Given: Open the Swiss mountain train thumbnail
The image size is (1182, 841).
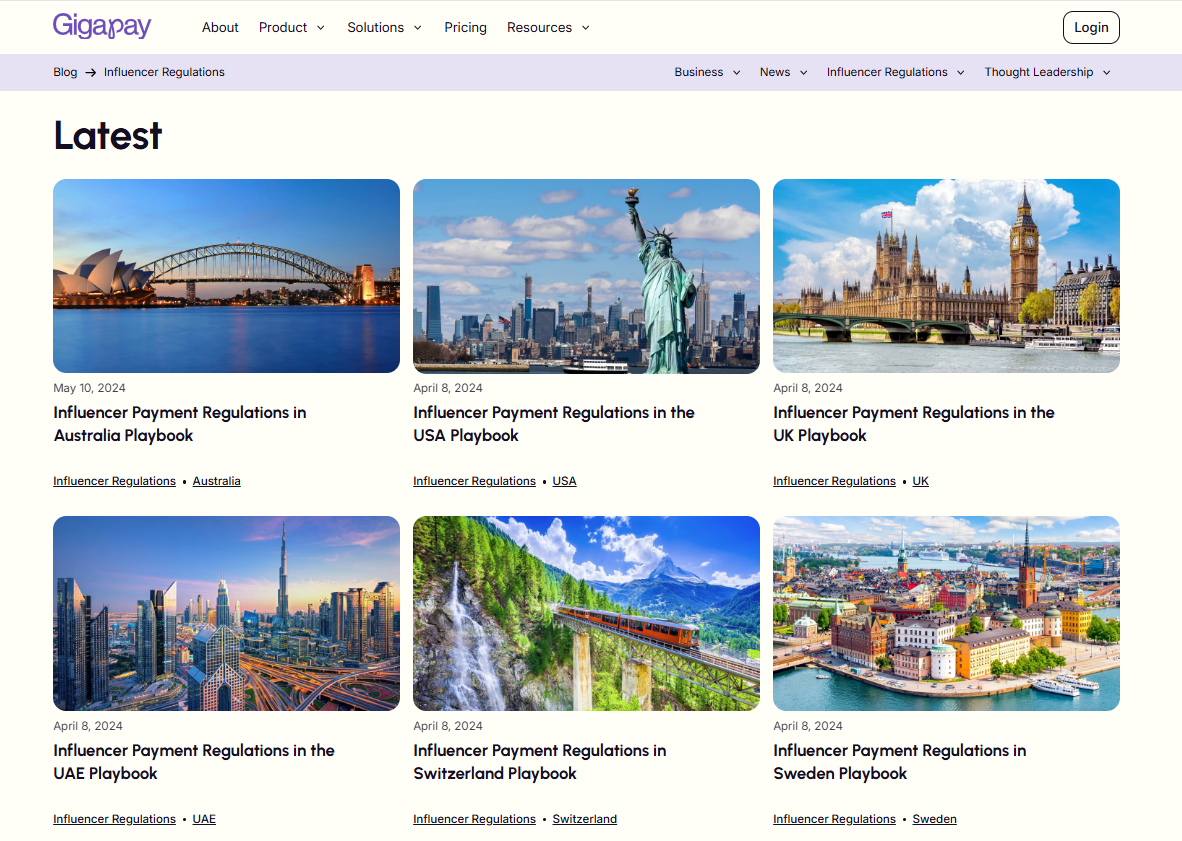Looking at the screenshot, I should tap(586, 613).
